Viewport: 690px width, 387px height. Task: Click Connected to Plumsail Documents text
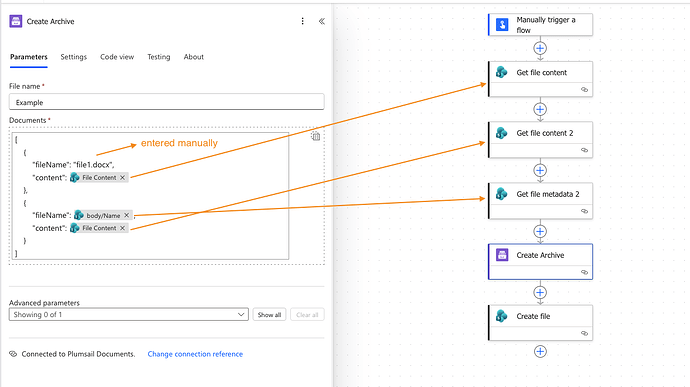[x=78, y=354]
